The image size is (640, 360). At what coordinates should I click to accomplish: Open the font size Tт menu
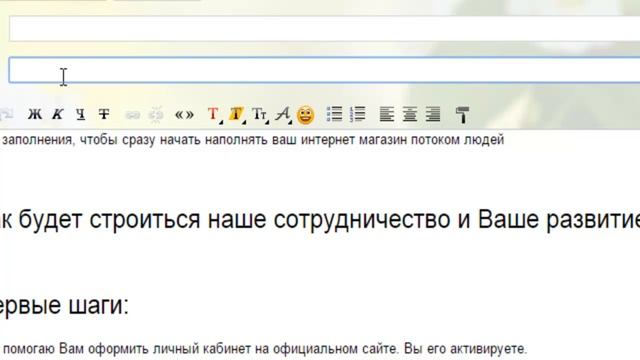(260, 115)
